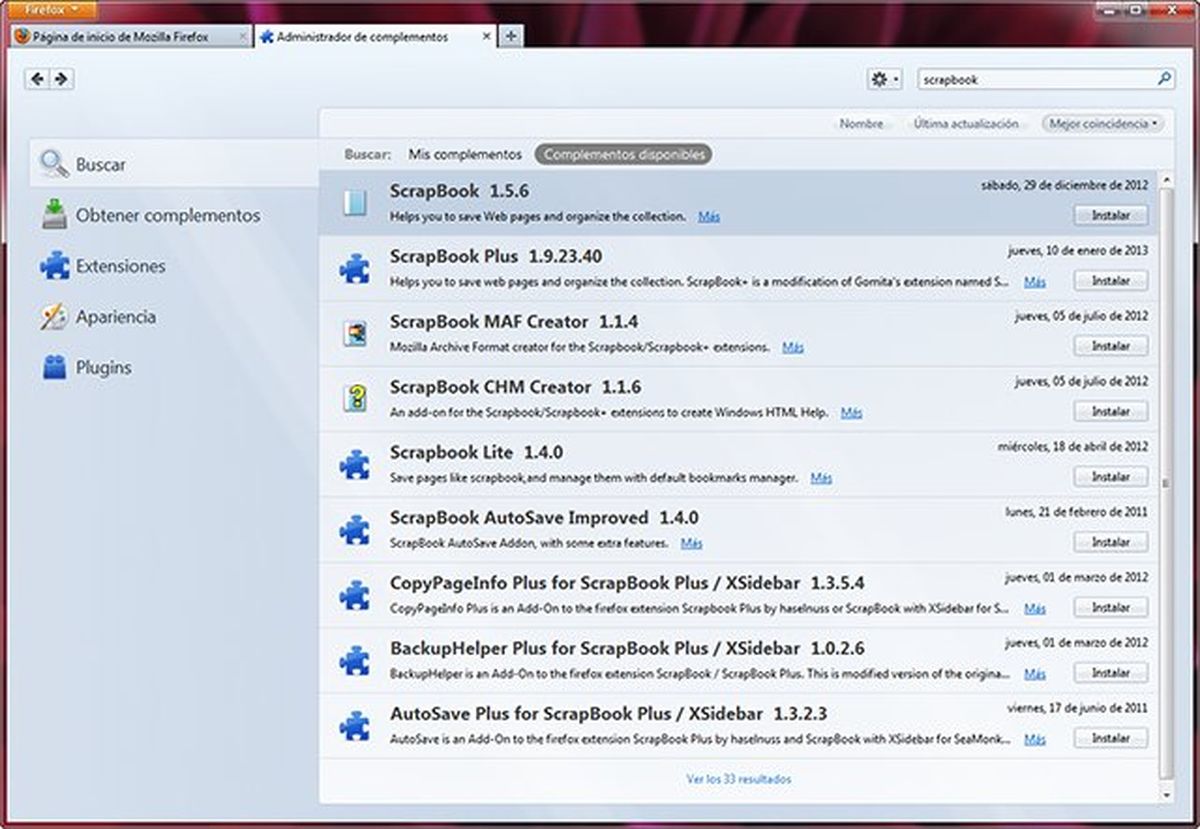Click the back navigation arrow

click(x=37, y=78)
